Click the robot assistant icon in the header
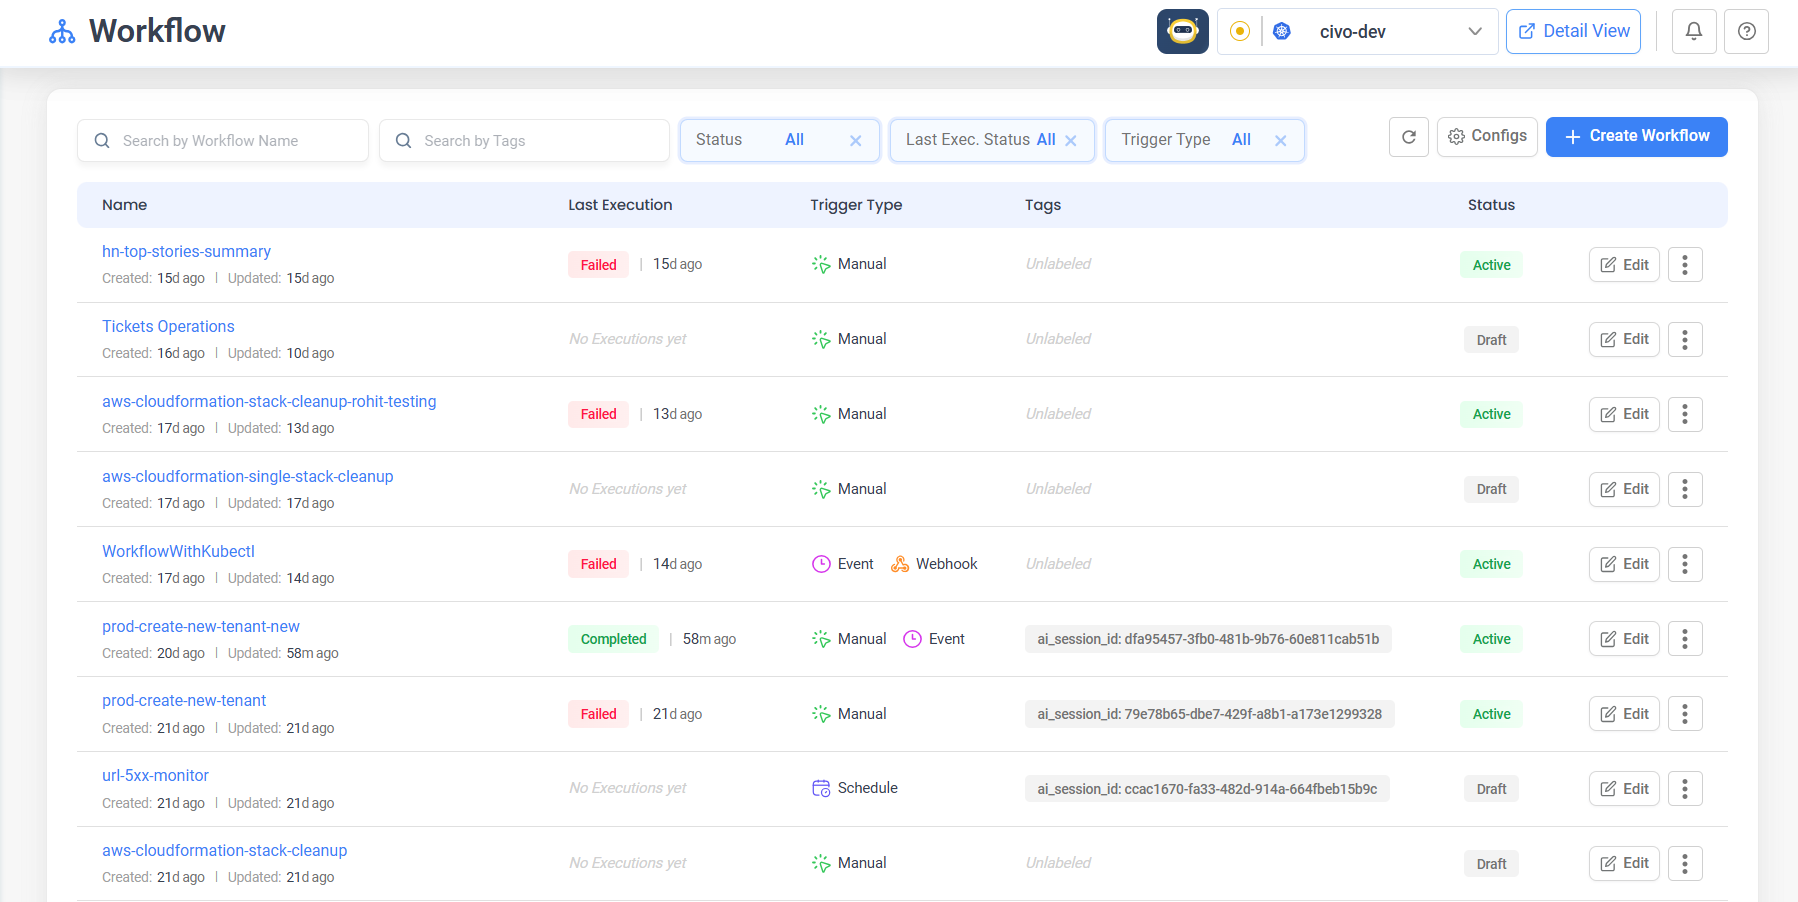Image resolution: width=1798 pixels, height=902 pixels. click(x=1183, y=31)
